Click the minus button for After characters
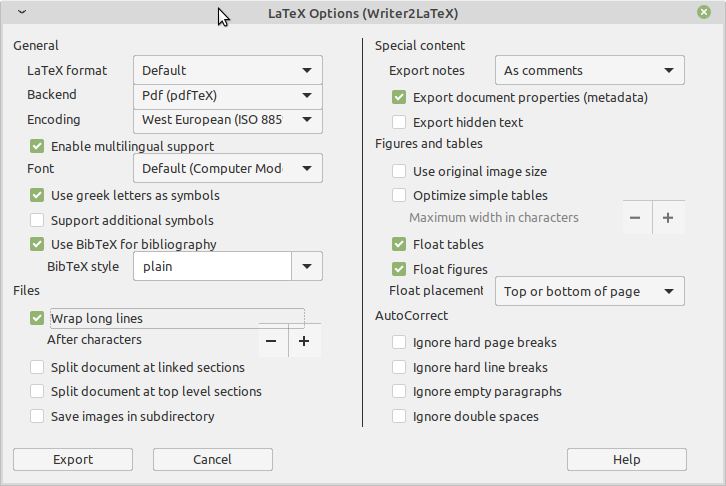This screenshot has width=726, height=486. point(271,341)
